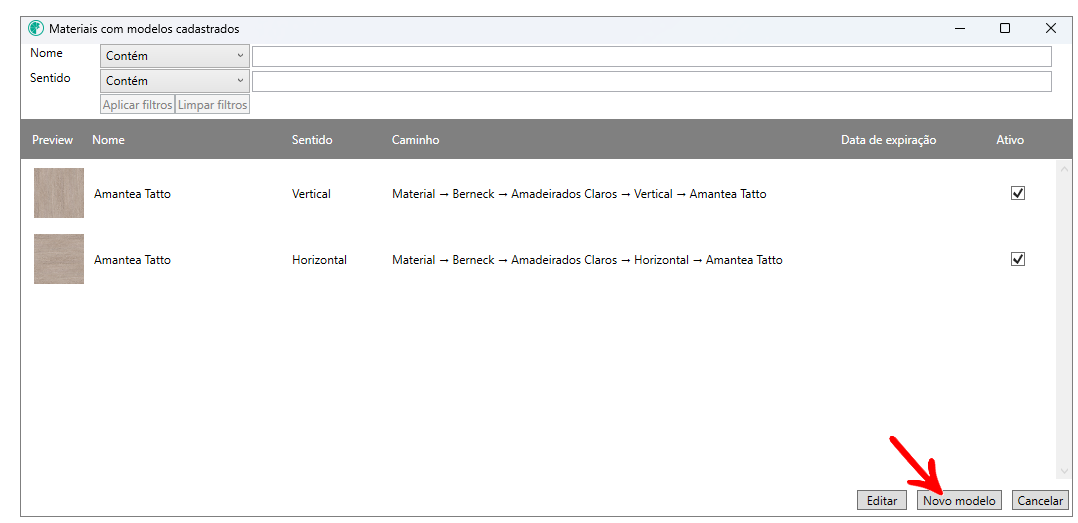
Task: Click the Cancelar button
Action: 1040,500
